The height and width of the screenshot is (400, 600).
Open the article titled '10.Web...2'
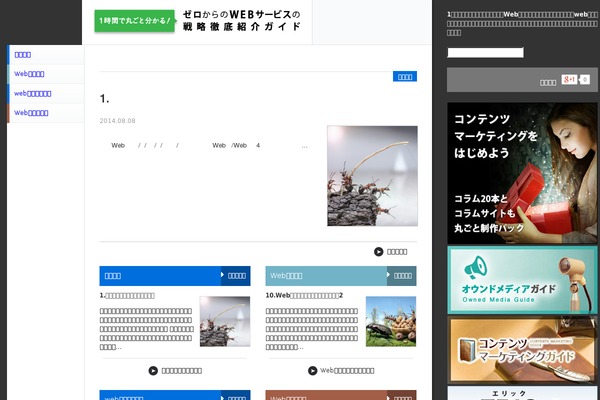[304, 296]
